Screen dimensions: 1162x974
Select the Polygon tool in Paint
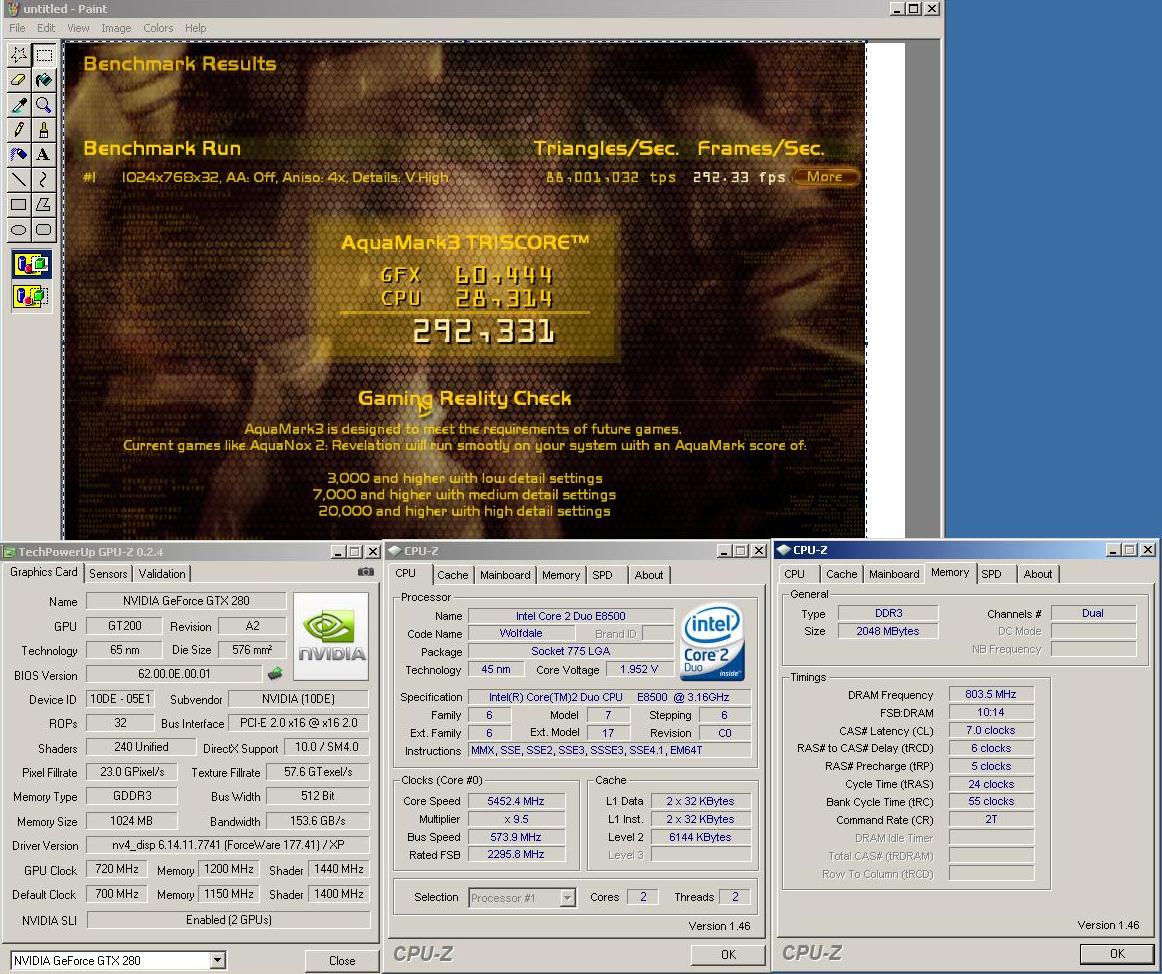44,205
